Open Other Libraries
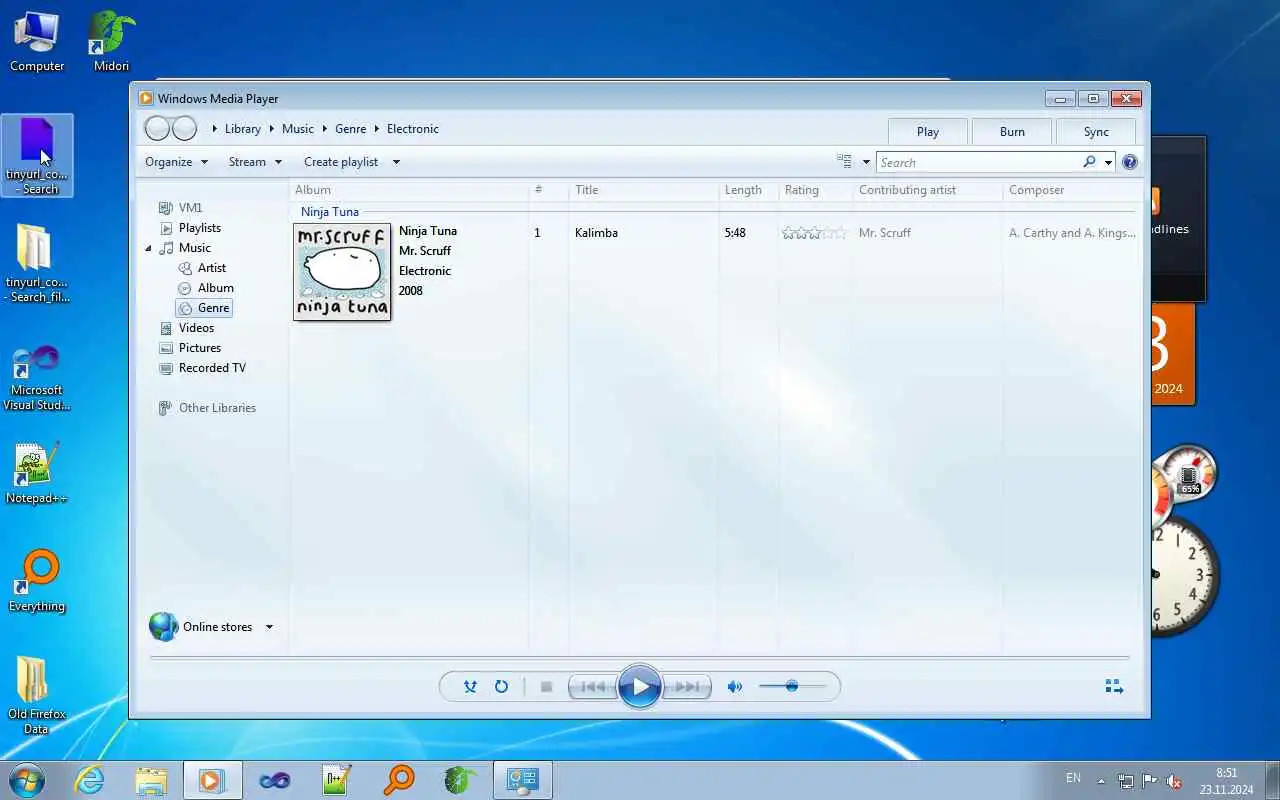 (217, 408)
